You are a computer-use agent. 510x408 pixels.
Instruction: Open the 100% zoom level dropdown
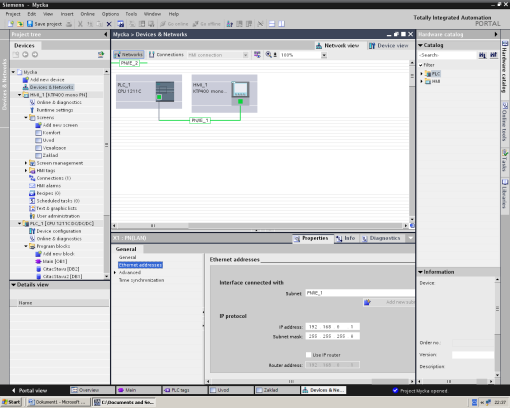324,55
